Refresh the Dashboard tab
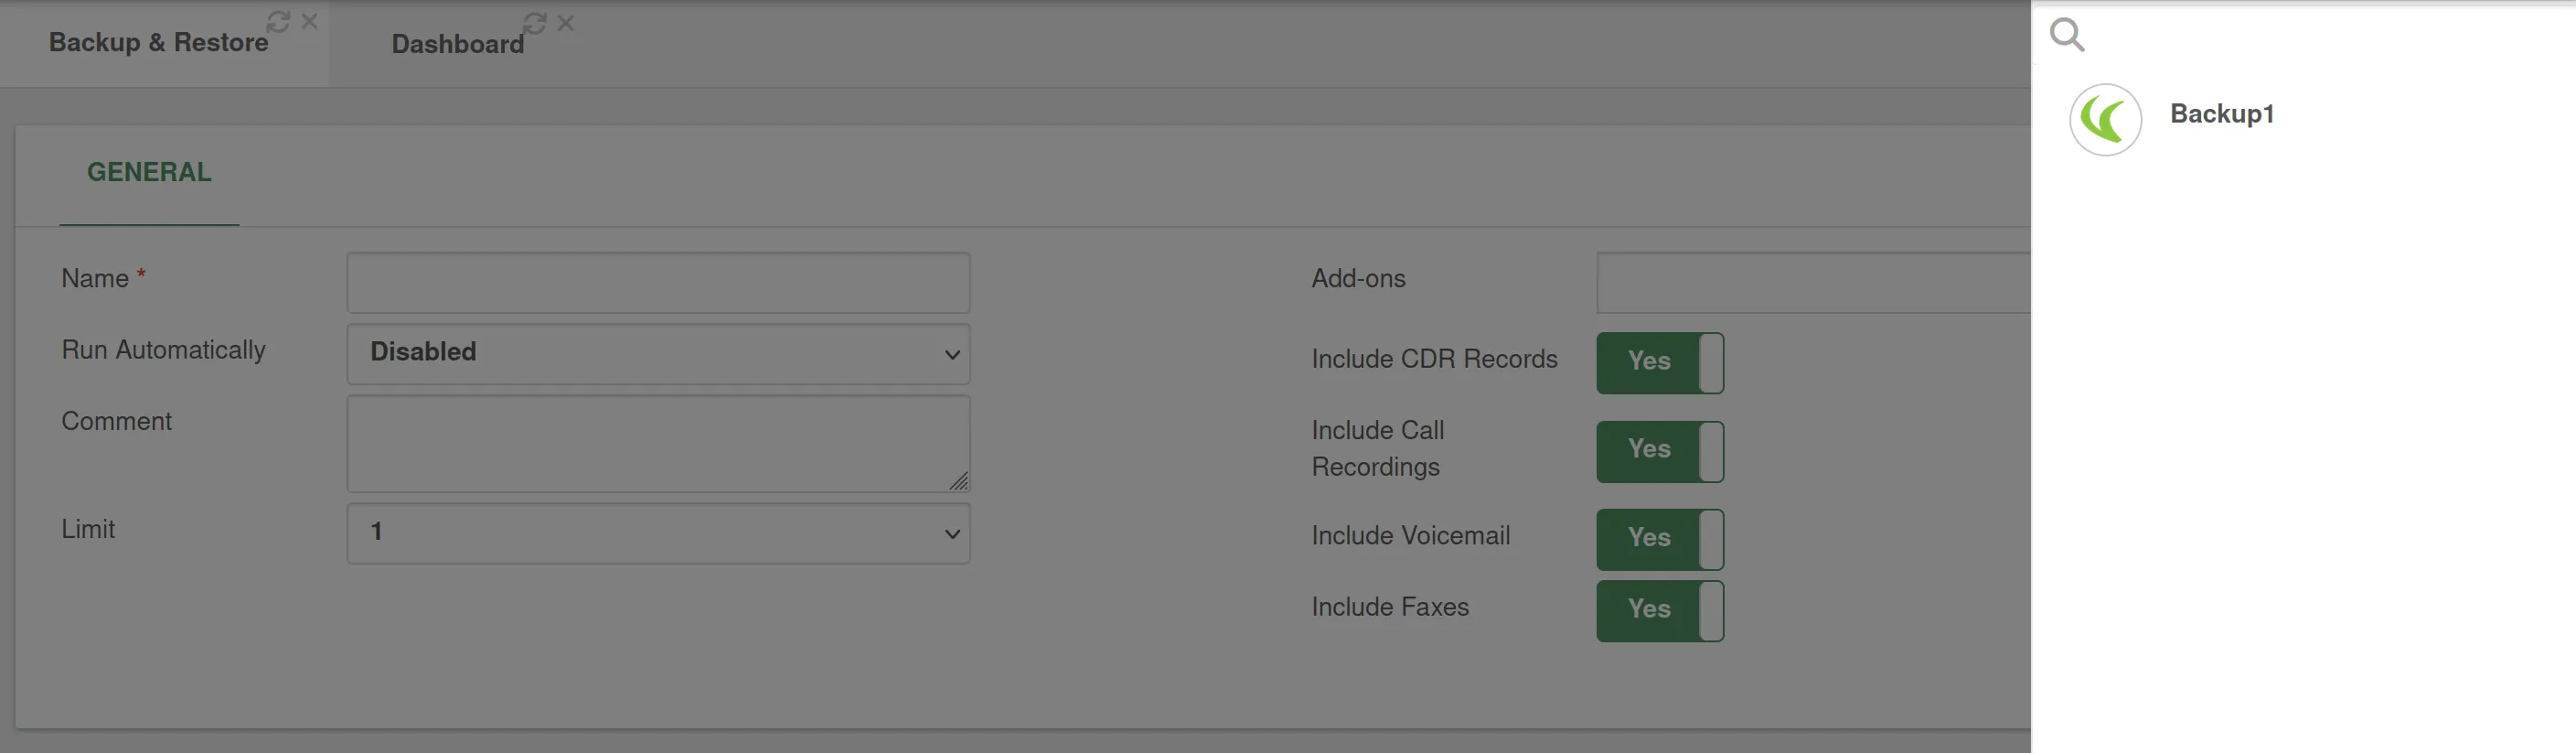Viewport: 2576px width, 753px height. 535,22
